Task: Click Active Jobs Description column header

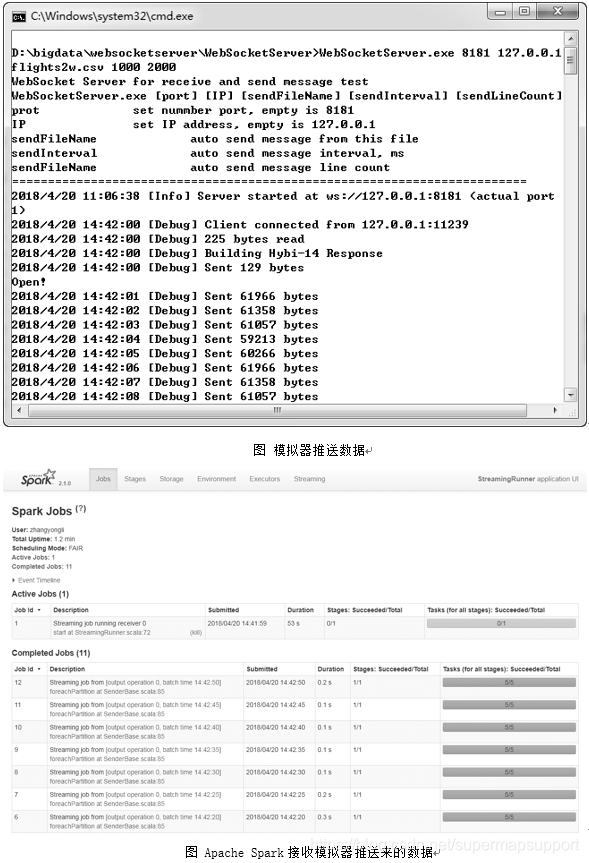Action: (x=70, y=610)
